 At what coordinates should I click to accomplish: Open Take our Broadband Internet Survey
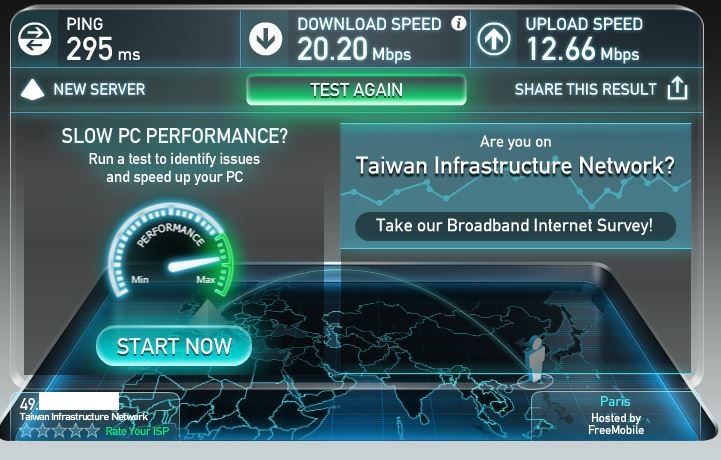click(515, 226)
